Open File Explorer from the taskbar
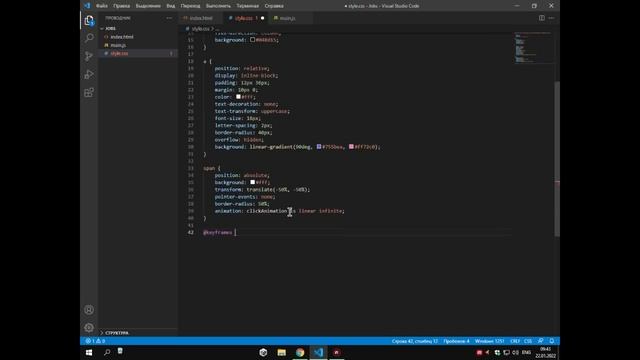 point(282,352)
